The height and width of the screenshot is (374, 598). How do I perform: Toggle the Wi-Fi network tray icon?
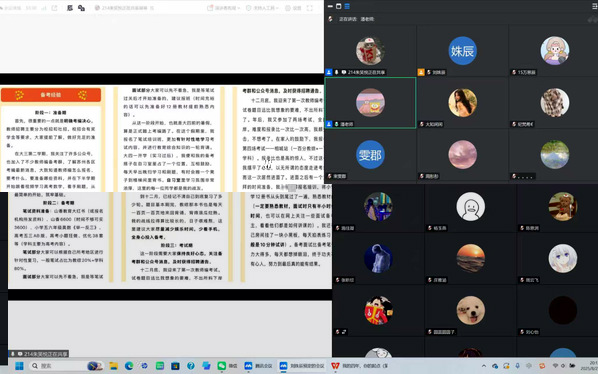pyautogui.click(x=555, y=366)
